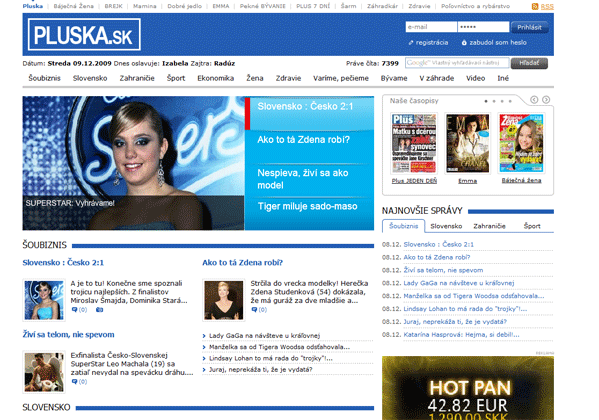Open Bájecná Žena top bar link

point(73,6)
